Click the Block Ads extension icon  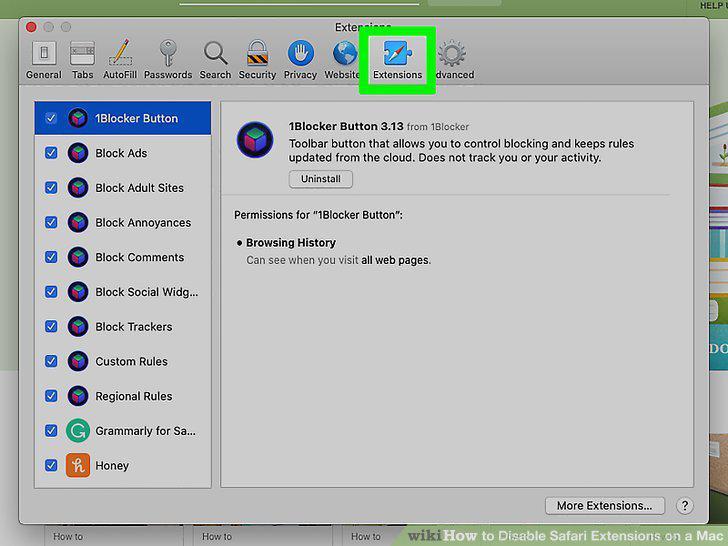pos(78,153)
